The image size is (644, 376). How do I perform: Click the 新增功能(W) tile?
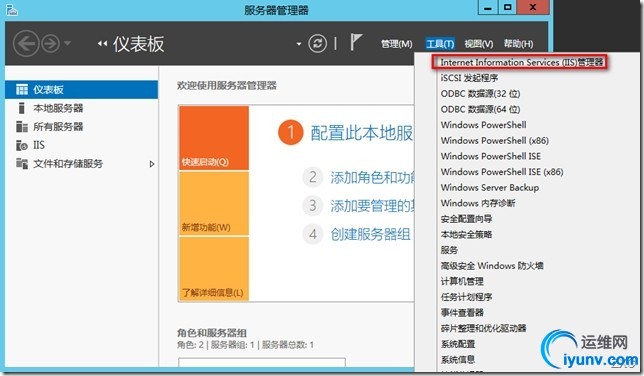[214, 203]
